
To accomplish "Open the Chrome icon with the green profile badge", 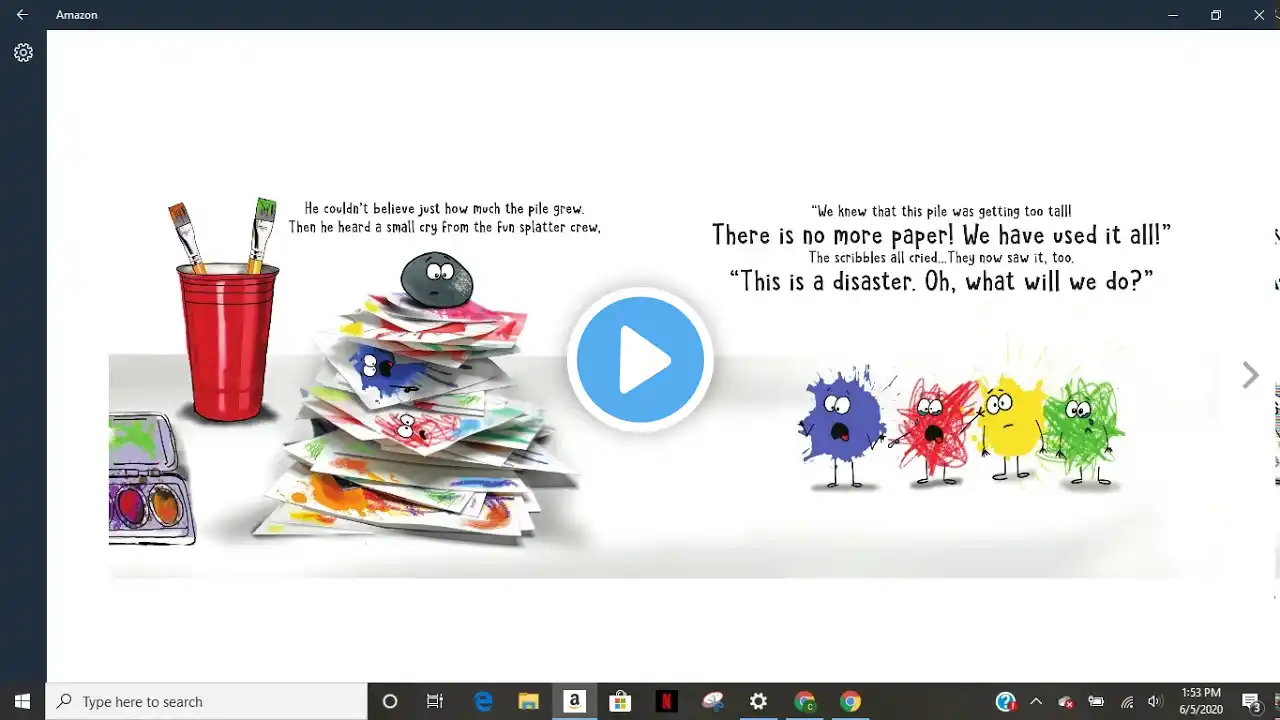I will (804, 701).
